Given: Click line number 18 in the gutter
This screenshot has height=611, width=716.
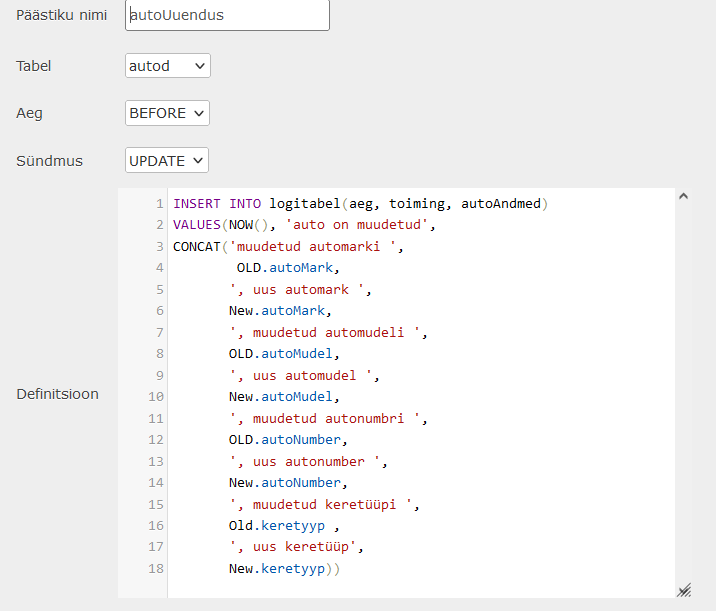Looking at the screenshot, I should (x=156, y=569).
